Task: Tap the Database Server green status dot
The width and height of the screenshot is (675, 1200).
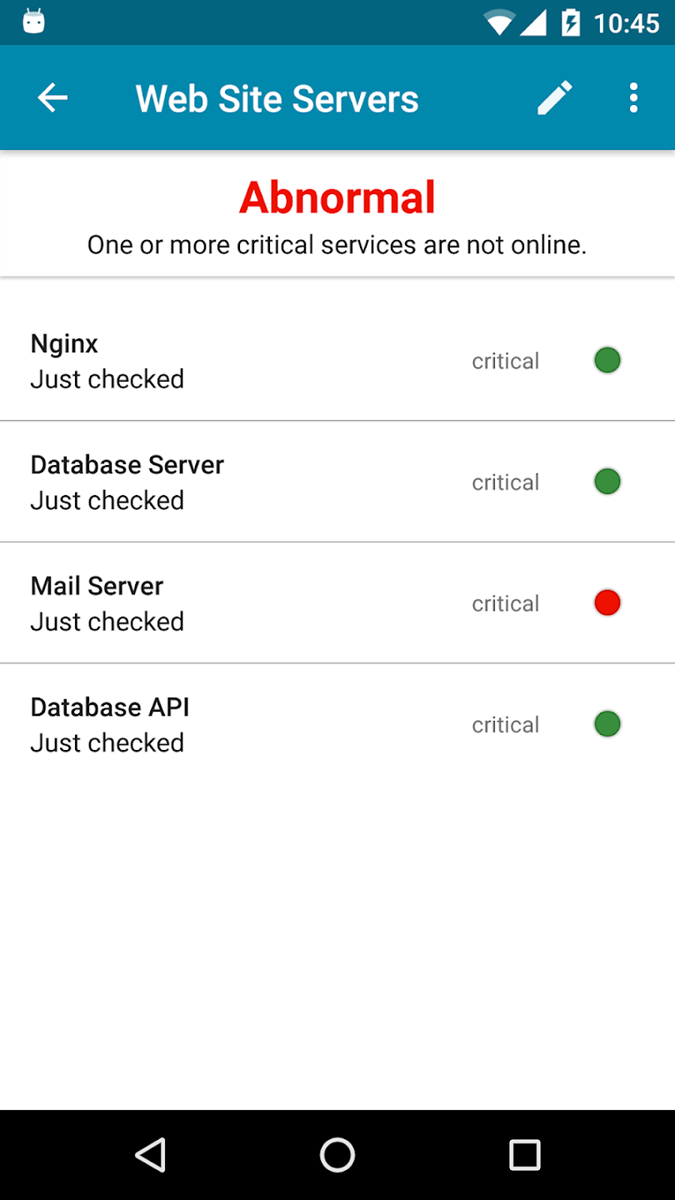Action: (x=607, y=482)
